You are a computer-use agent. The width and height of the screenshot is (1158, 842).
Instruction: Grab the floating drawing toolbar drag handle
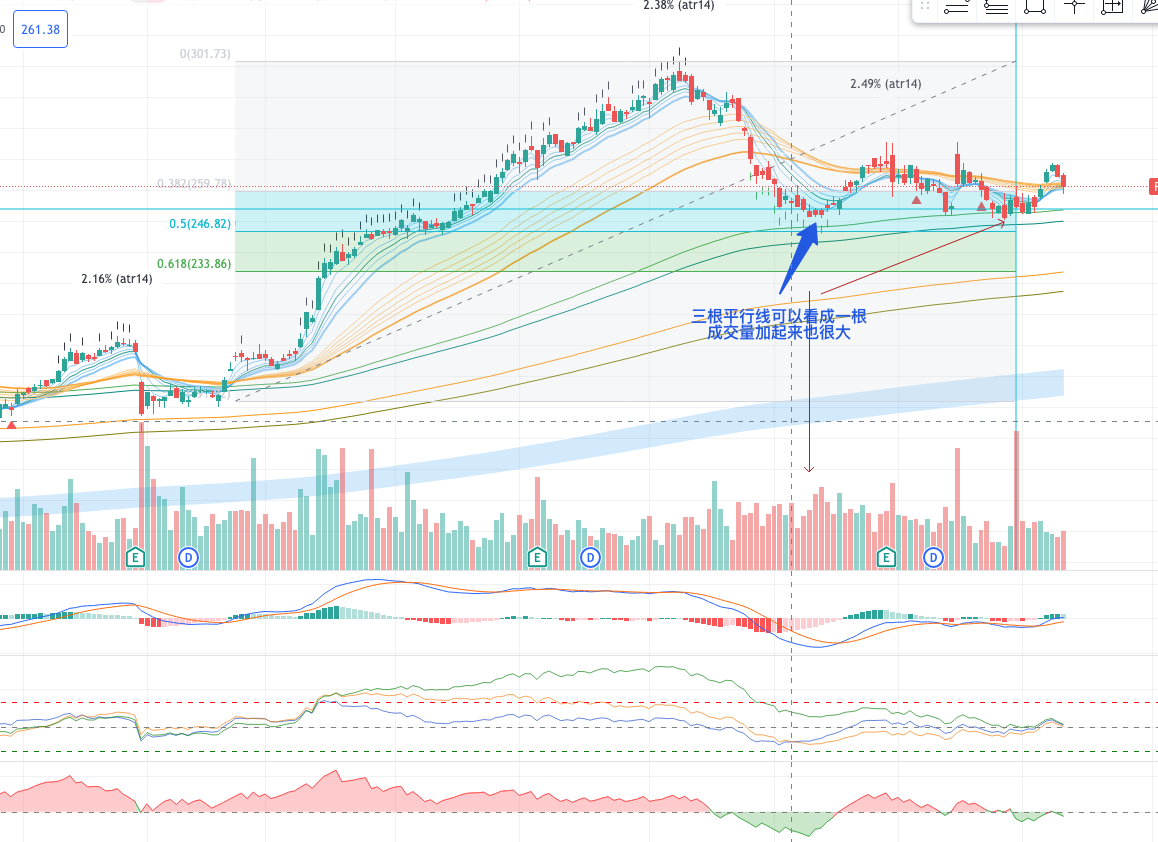pyautogui.click(x=926, y=8)
